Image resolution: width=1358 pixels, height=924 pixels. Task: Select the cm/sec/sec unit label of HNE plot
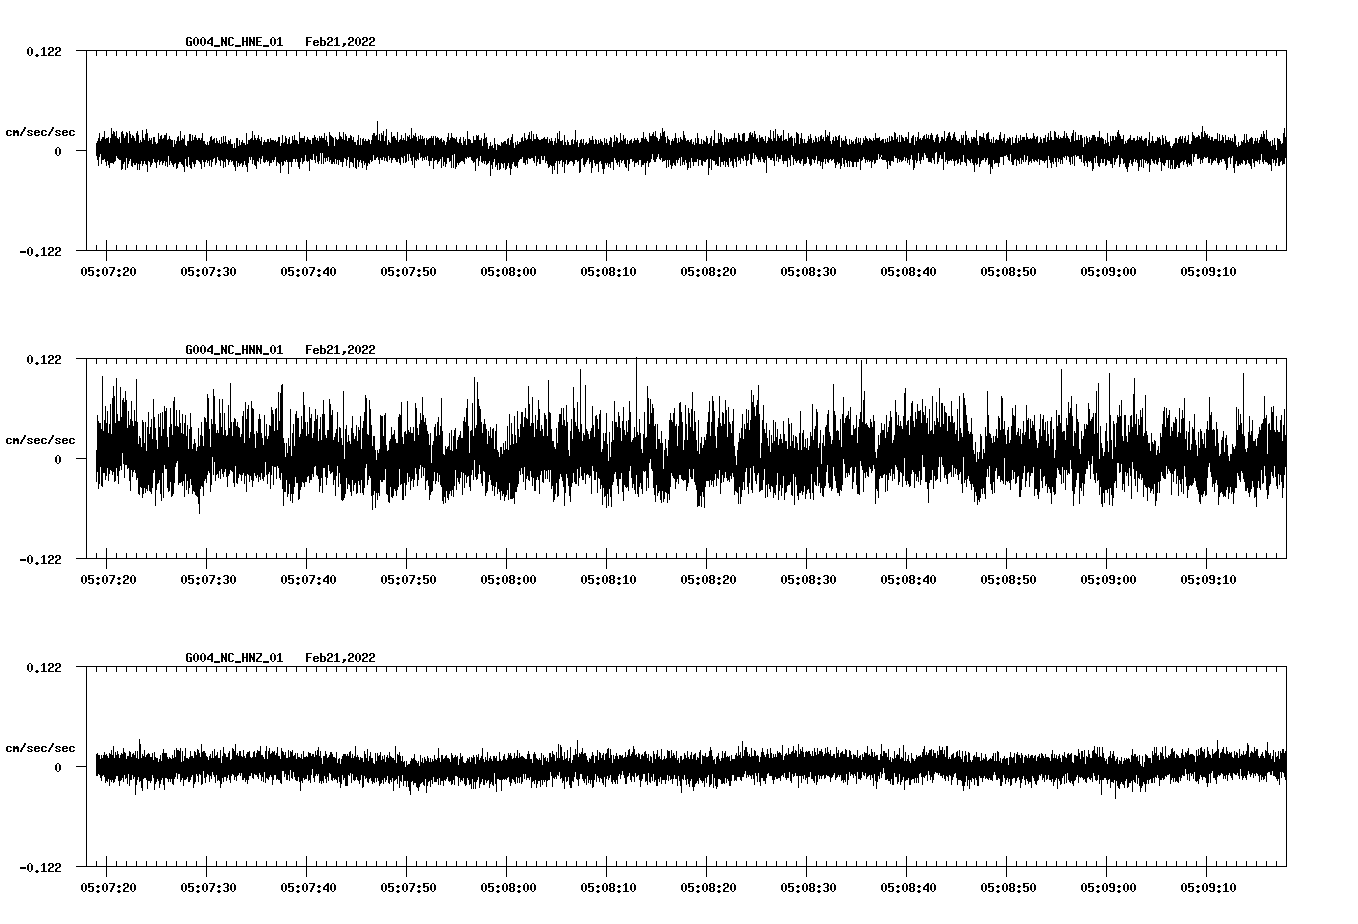tap(41, 132)
